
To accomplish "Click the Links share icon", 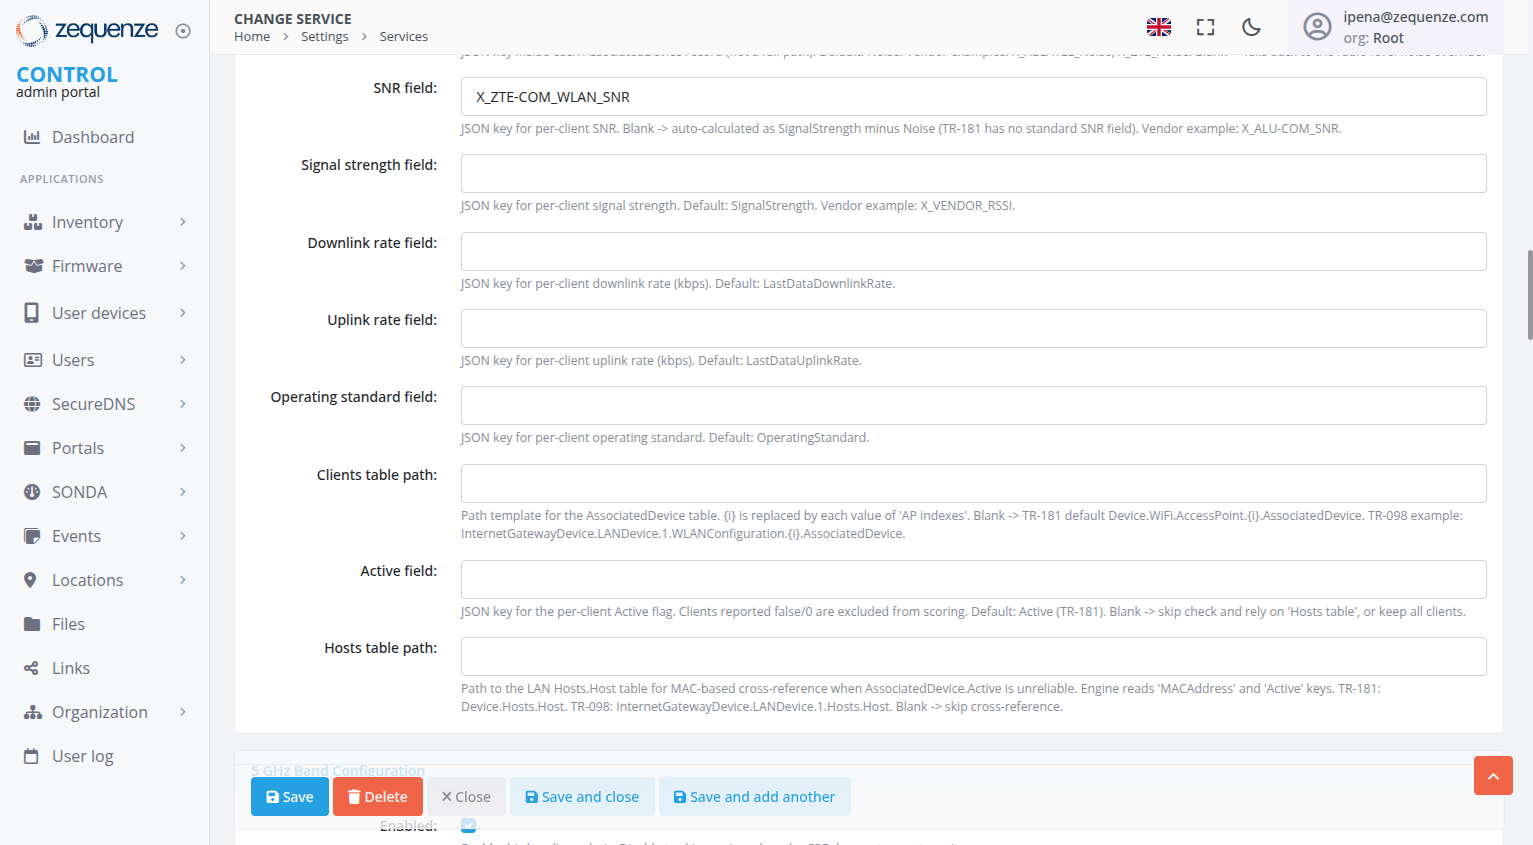I will tap(33, 667).
